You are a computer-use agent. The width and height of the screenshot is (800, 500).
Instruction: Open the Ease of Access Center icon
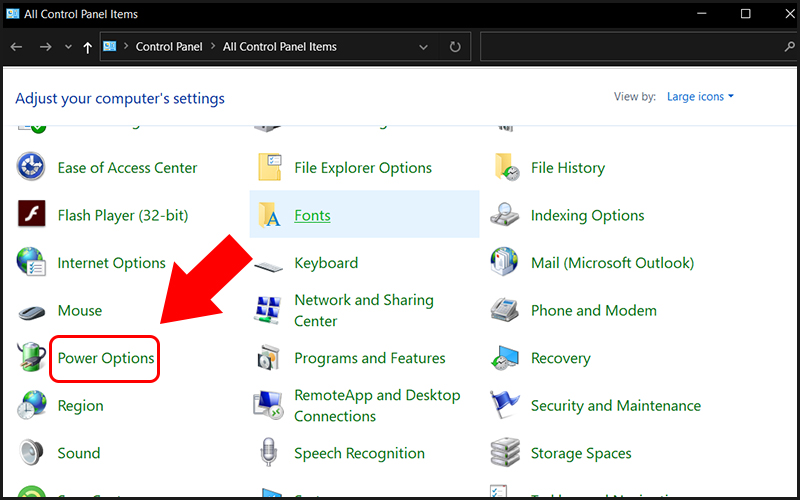coord(31,167)
